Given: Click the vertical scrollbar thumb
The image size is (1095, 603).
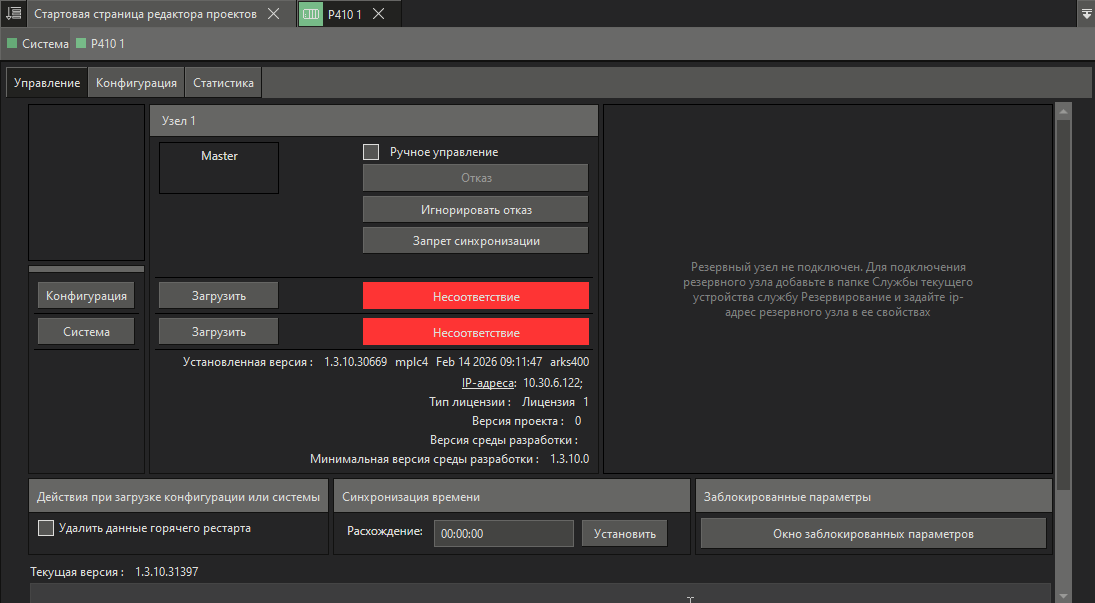Looking at the screenshot, I should pyautogui.click(x=1064, y=304).
